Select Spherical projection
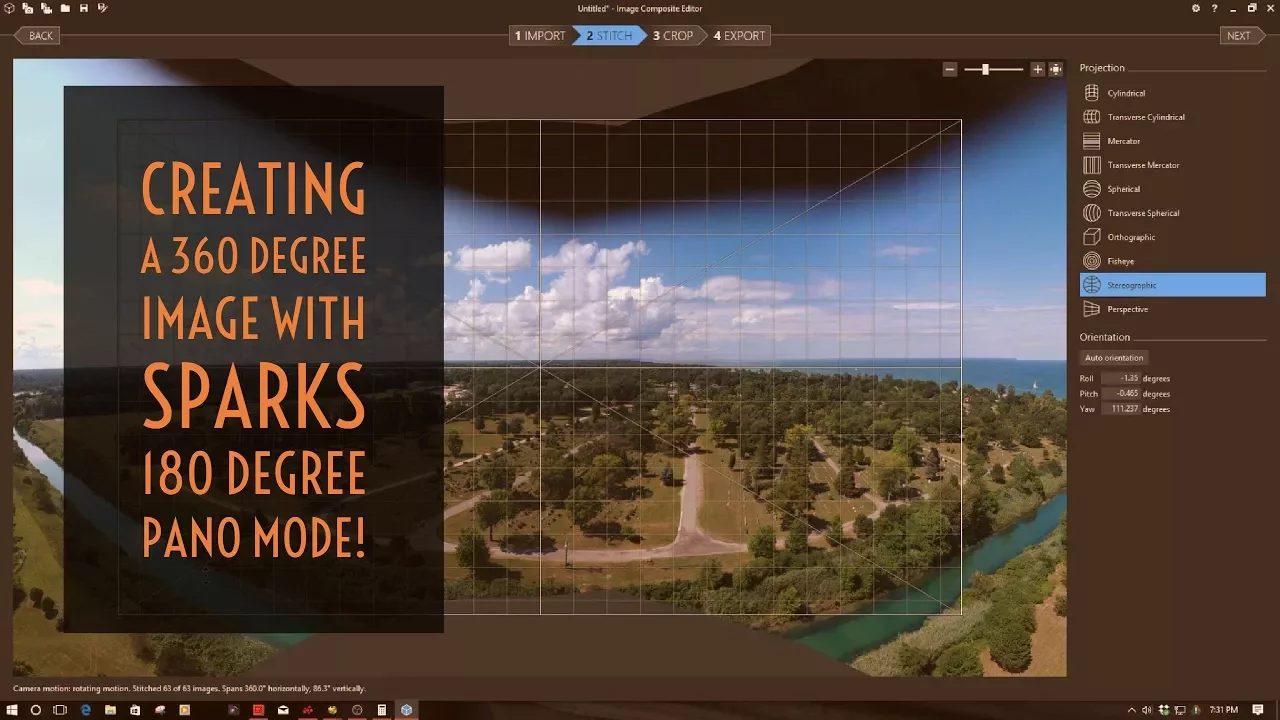Viewport: 1280px width, 720px height. [1172, 189]
